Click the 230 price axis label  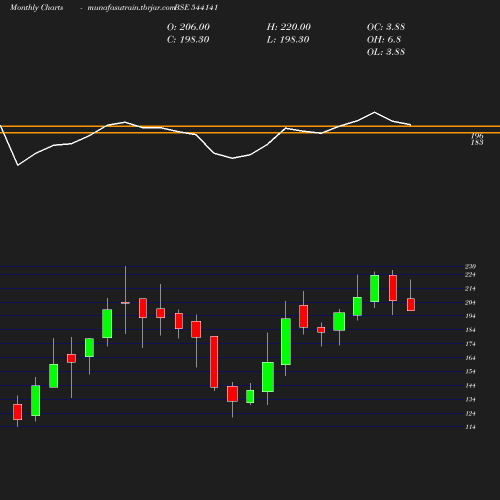(470, 266)
